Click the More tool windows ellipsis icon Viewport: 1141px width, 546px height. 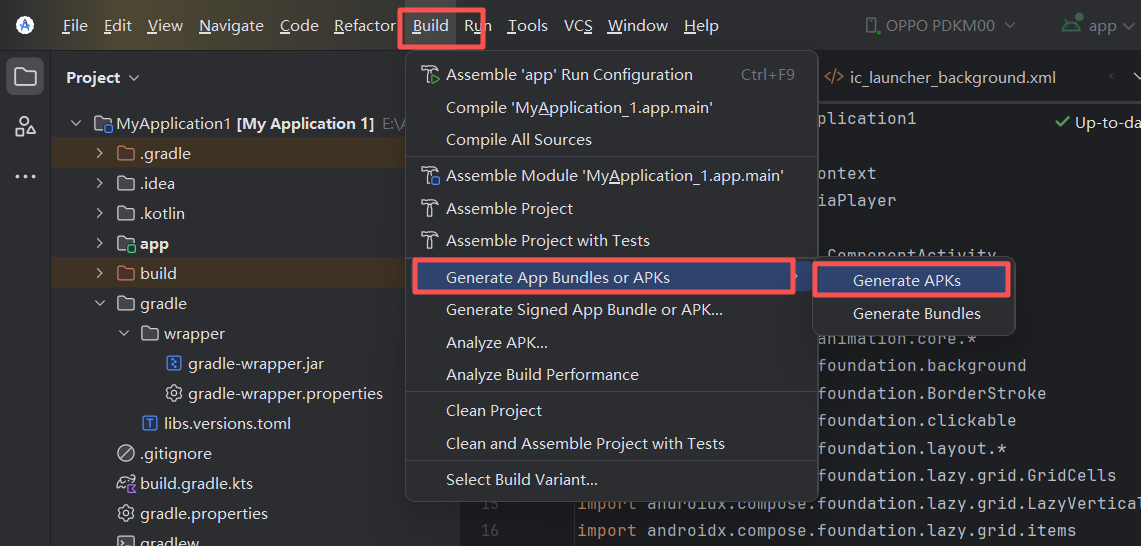(x=26, y=176)
